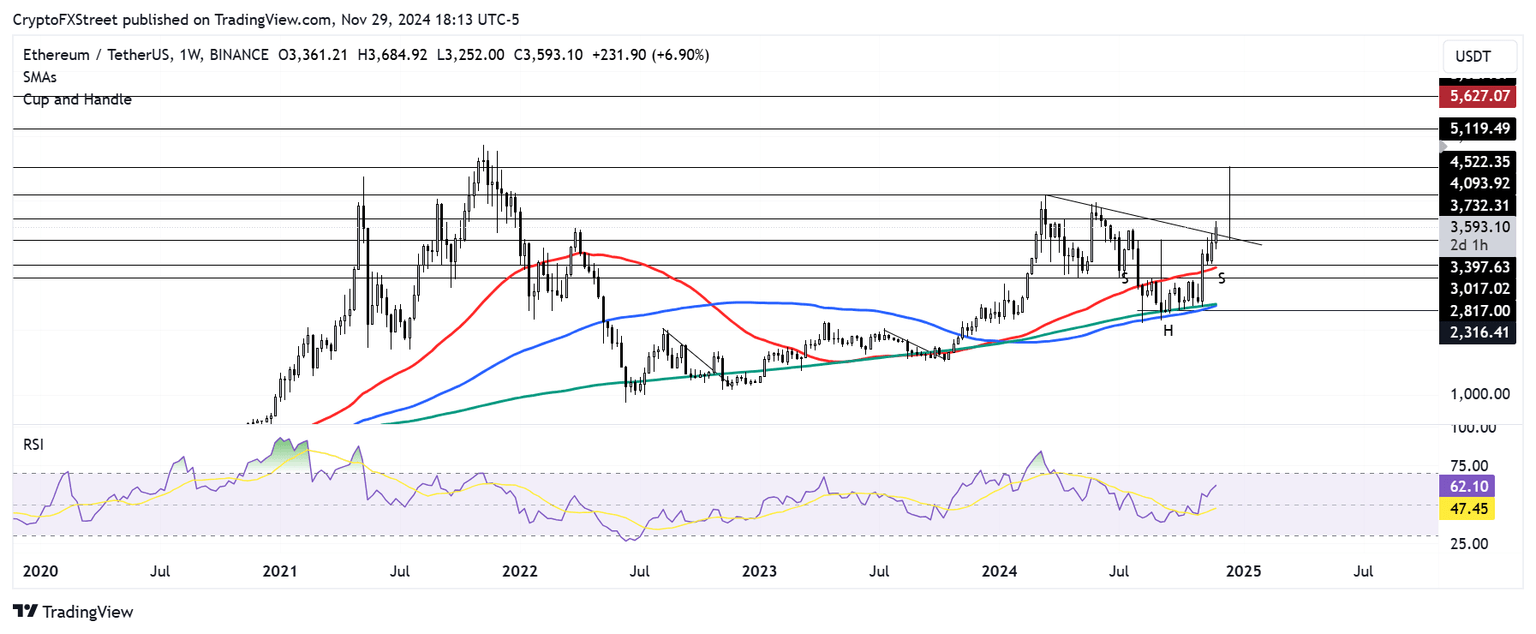Click the 4,522.35 price level label
1536x634 pixels.
point(1481,161)
